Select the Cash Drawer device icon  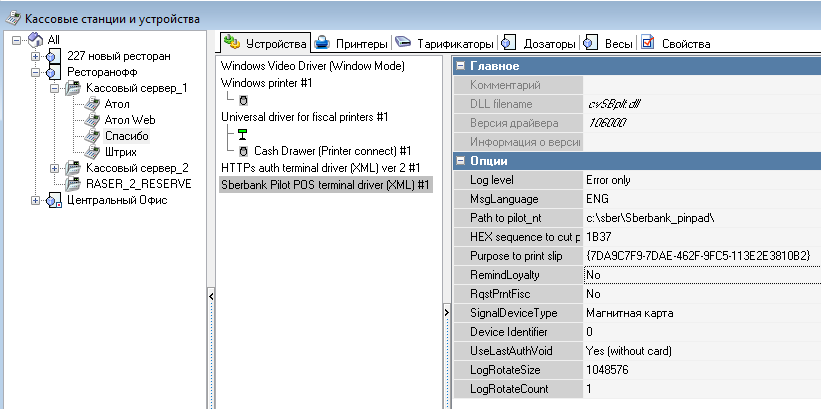click(243, 151)
